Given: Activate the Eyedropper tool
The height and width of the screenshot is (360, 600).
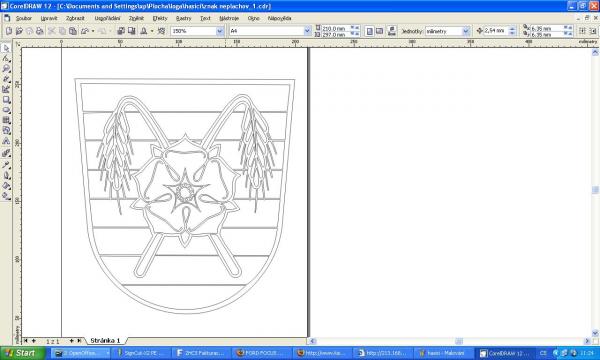Looking at the screenshot, I should click(x=6, y=165).
